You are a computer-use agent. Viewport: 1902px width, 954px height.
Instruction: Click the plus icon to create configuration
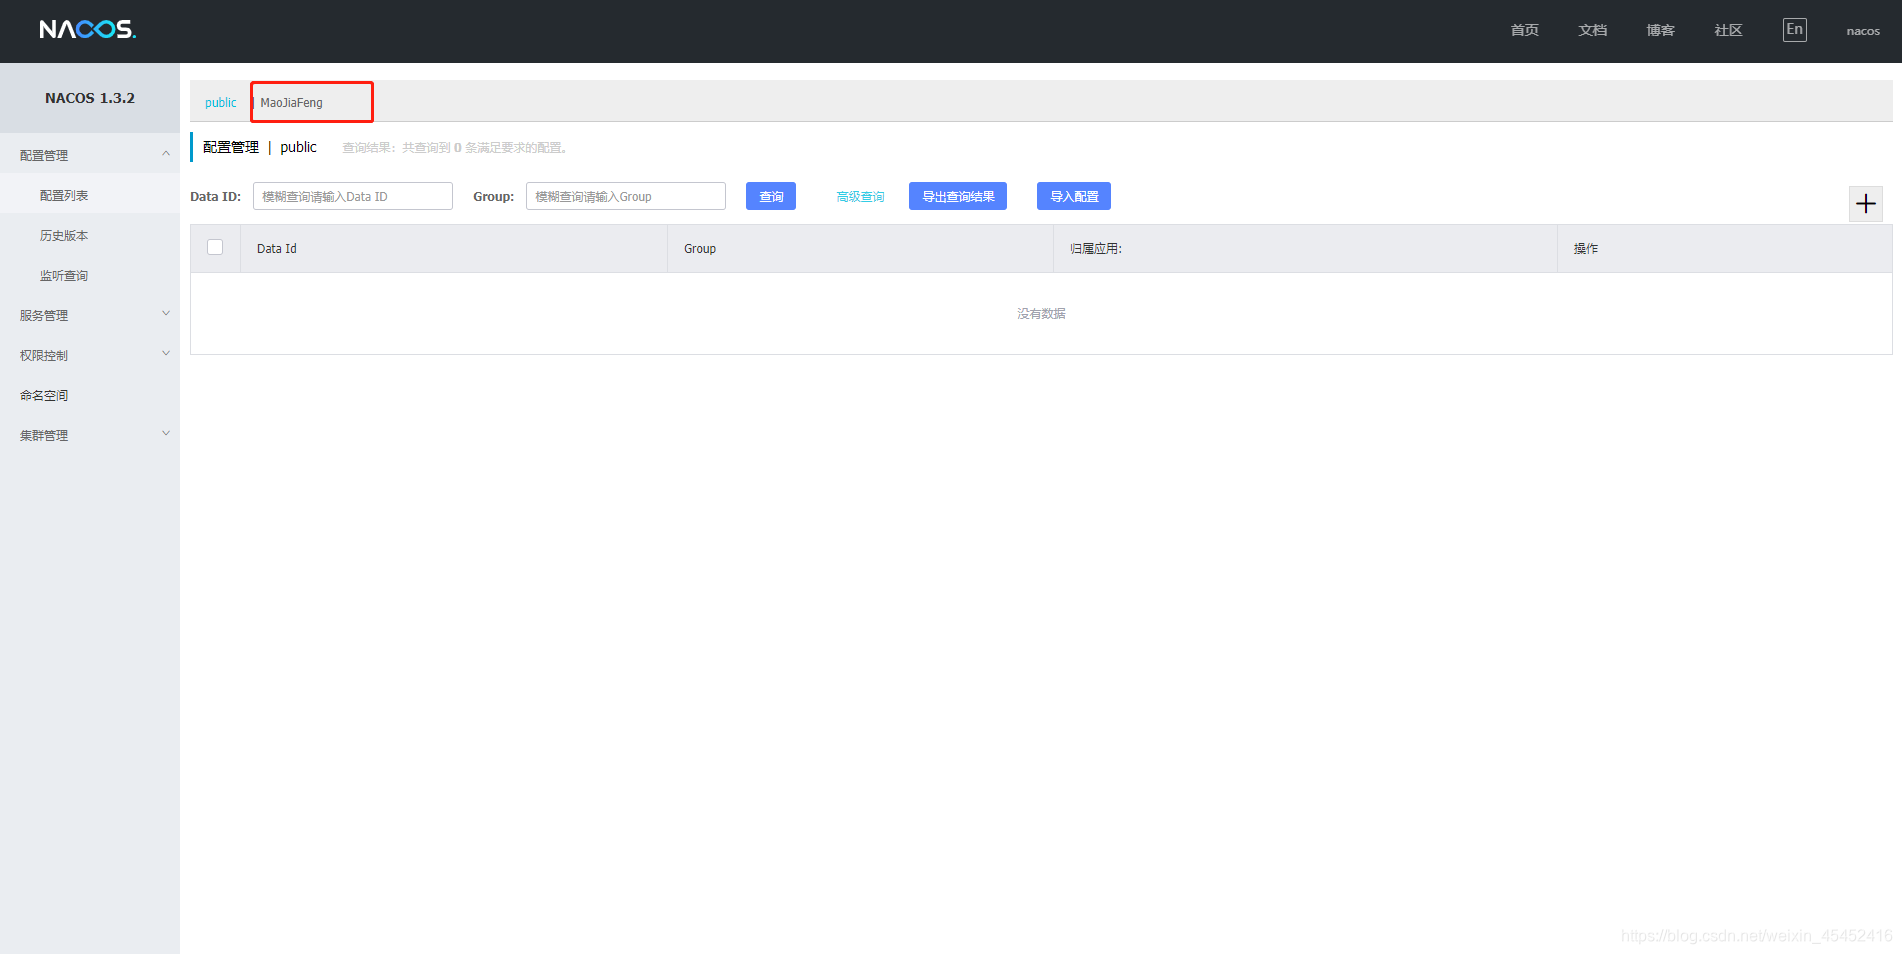coord(1865,204)
